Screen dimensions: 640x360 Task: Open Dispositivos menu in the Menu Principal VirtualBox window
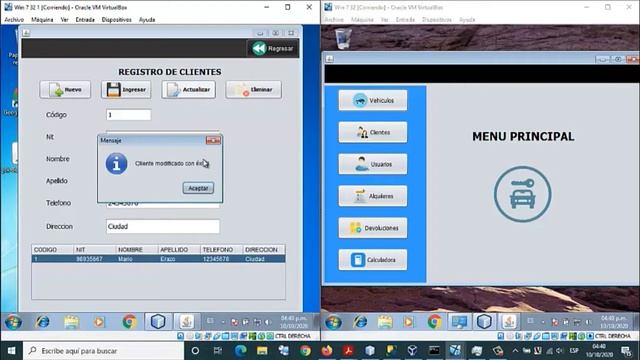pyautogui.click(x=437, y=20)
